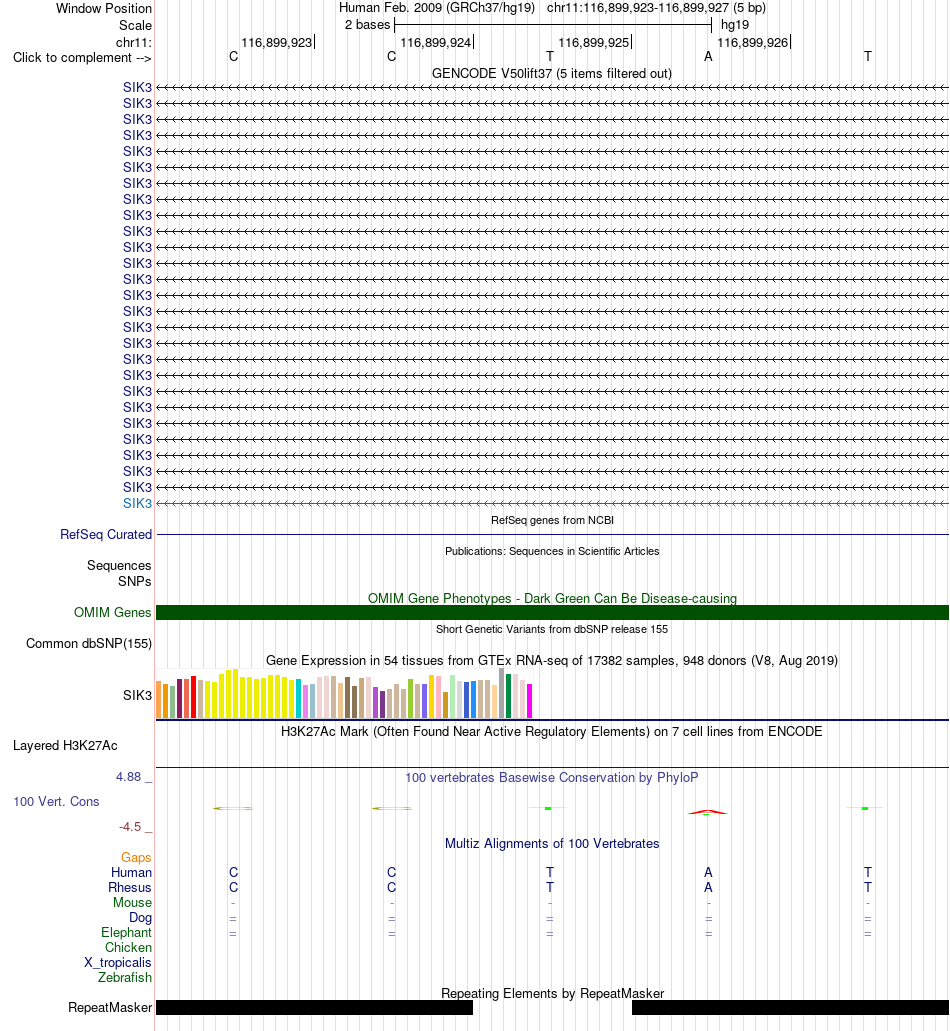Click the RefSeq Curated intron line

click(552, 535)
